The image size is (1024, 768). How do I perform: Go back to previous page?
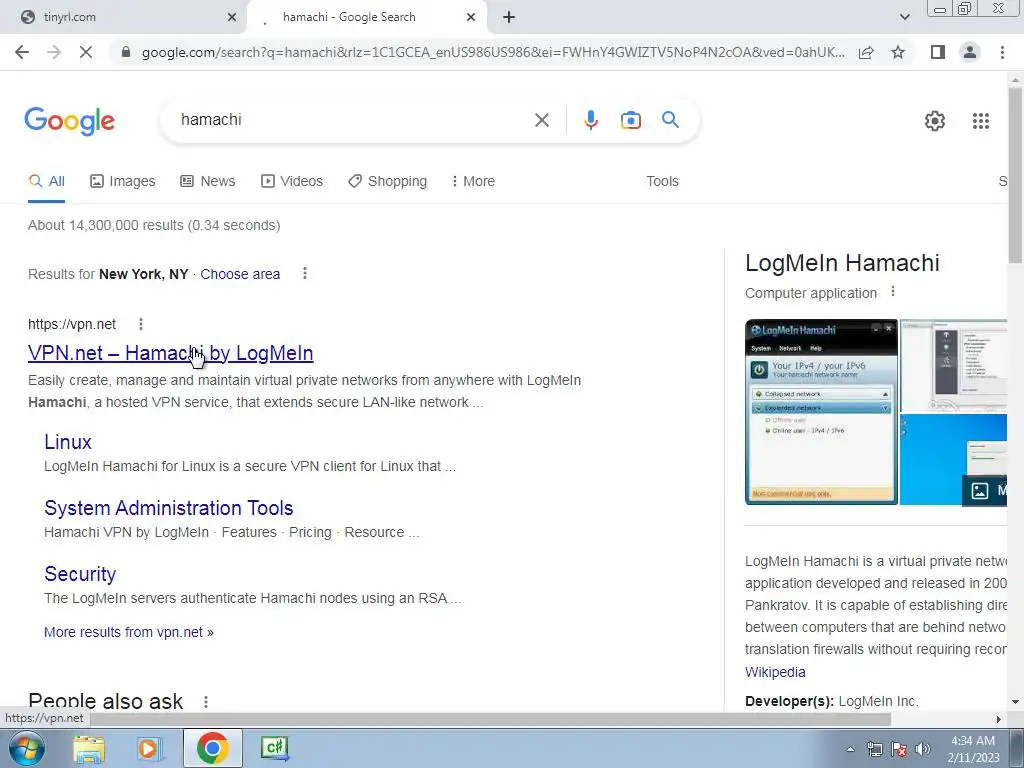coord(22,52)
